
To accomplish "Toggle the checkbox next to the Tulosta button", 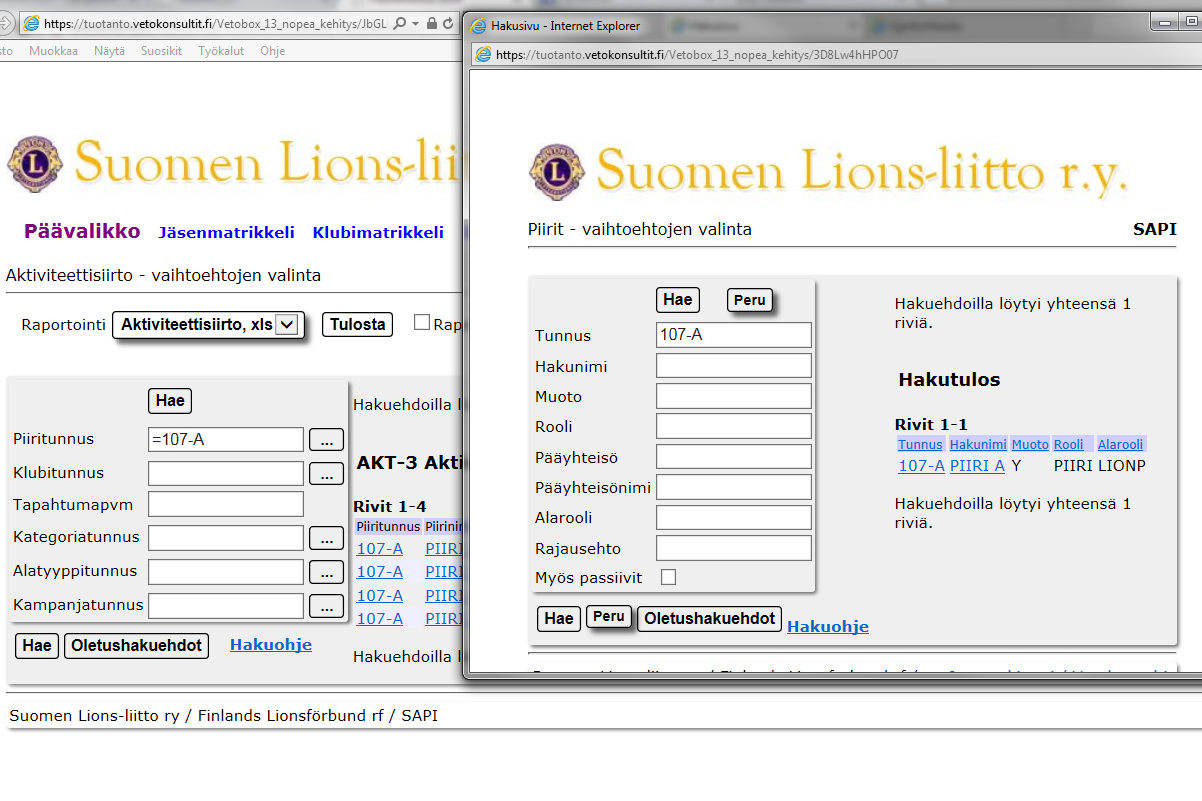I will click(x=422, y=322).
